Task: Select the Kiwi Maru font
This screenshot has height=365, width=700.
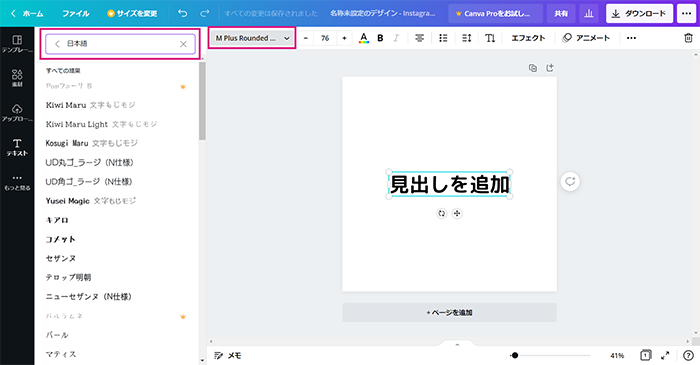Action: pyautogui.click(x=91, y=105)
